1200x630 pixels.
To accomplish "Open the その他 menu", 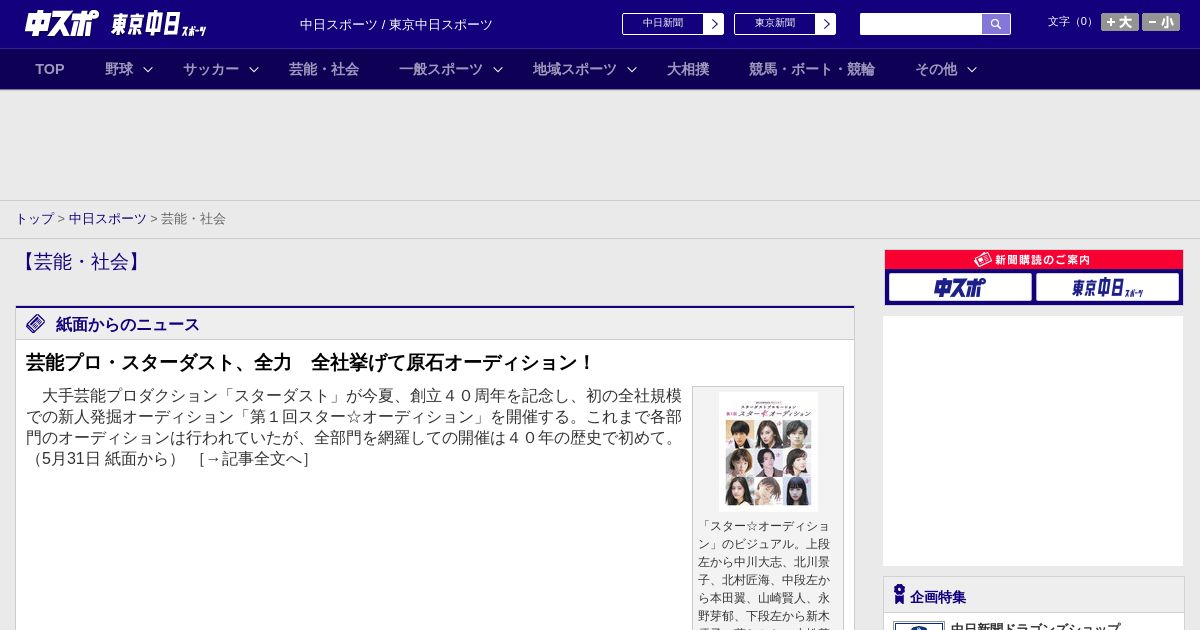I will click(936, 69).
